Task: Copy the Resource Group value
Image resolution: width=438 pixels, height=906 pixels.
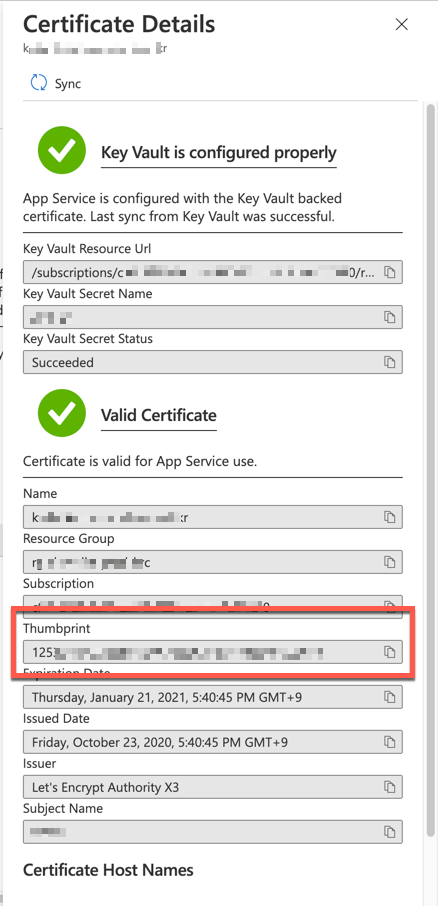Action: tap(389, 562)
